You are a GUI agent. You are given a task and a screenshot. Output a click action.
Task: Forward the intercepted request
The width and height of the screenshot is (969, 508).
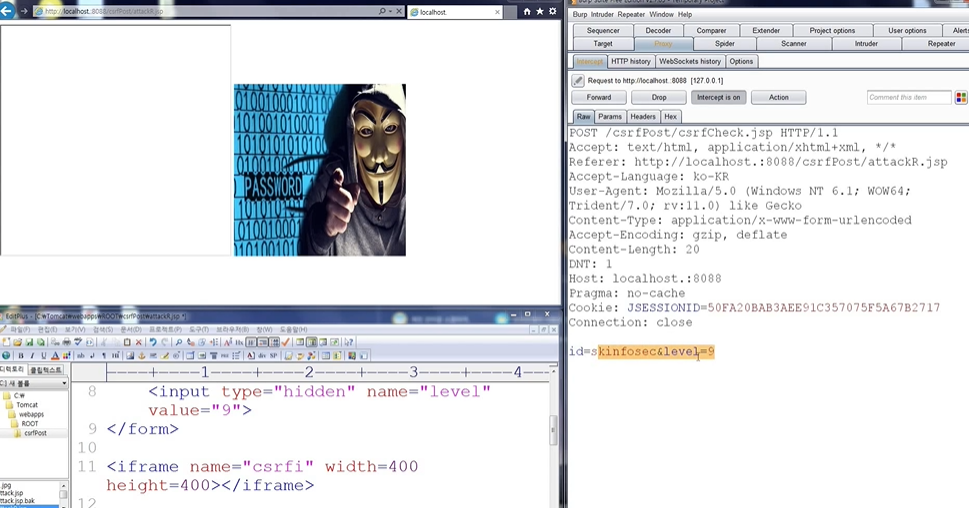pyautogui.click(x=598, y=98)
